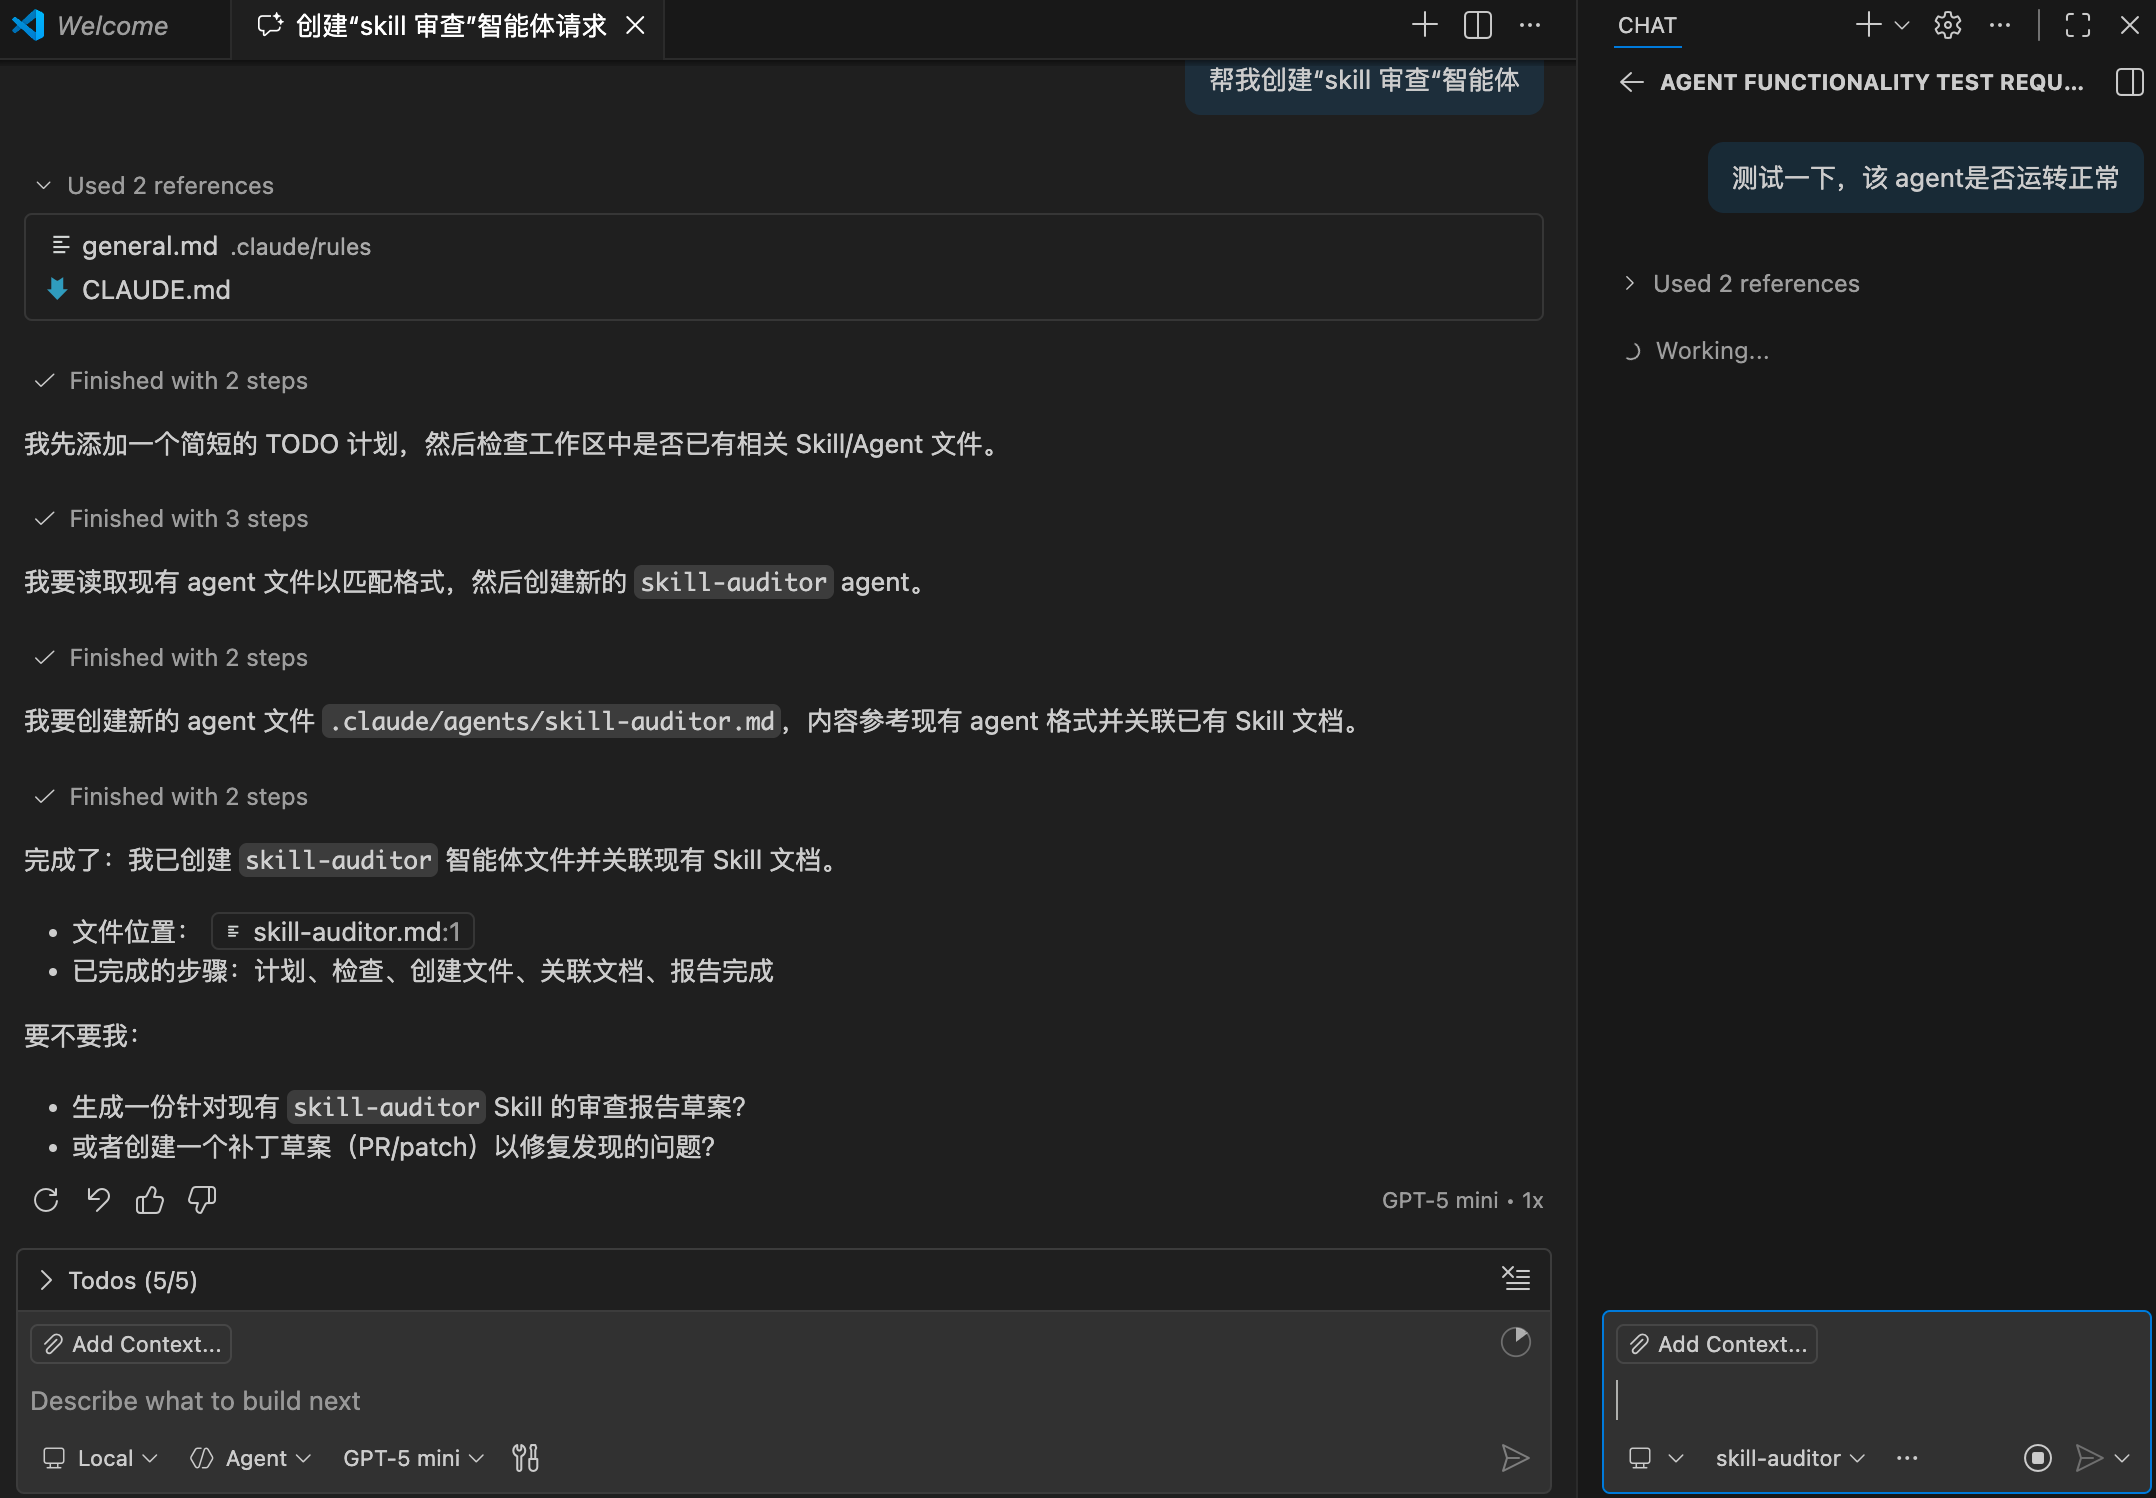Viewport: 2156px width, 1498px height.
Task: Click the split editor layout icon
Action: pos(1477,25)
